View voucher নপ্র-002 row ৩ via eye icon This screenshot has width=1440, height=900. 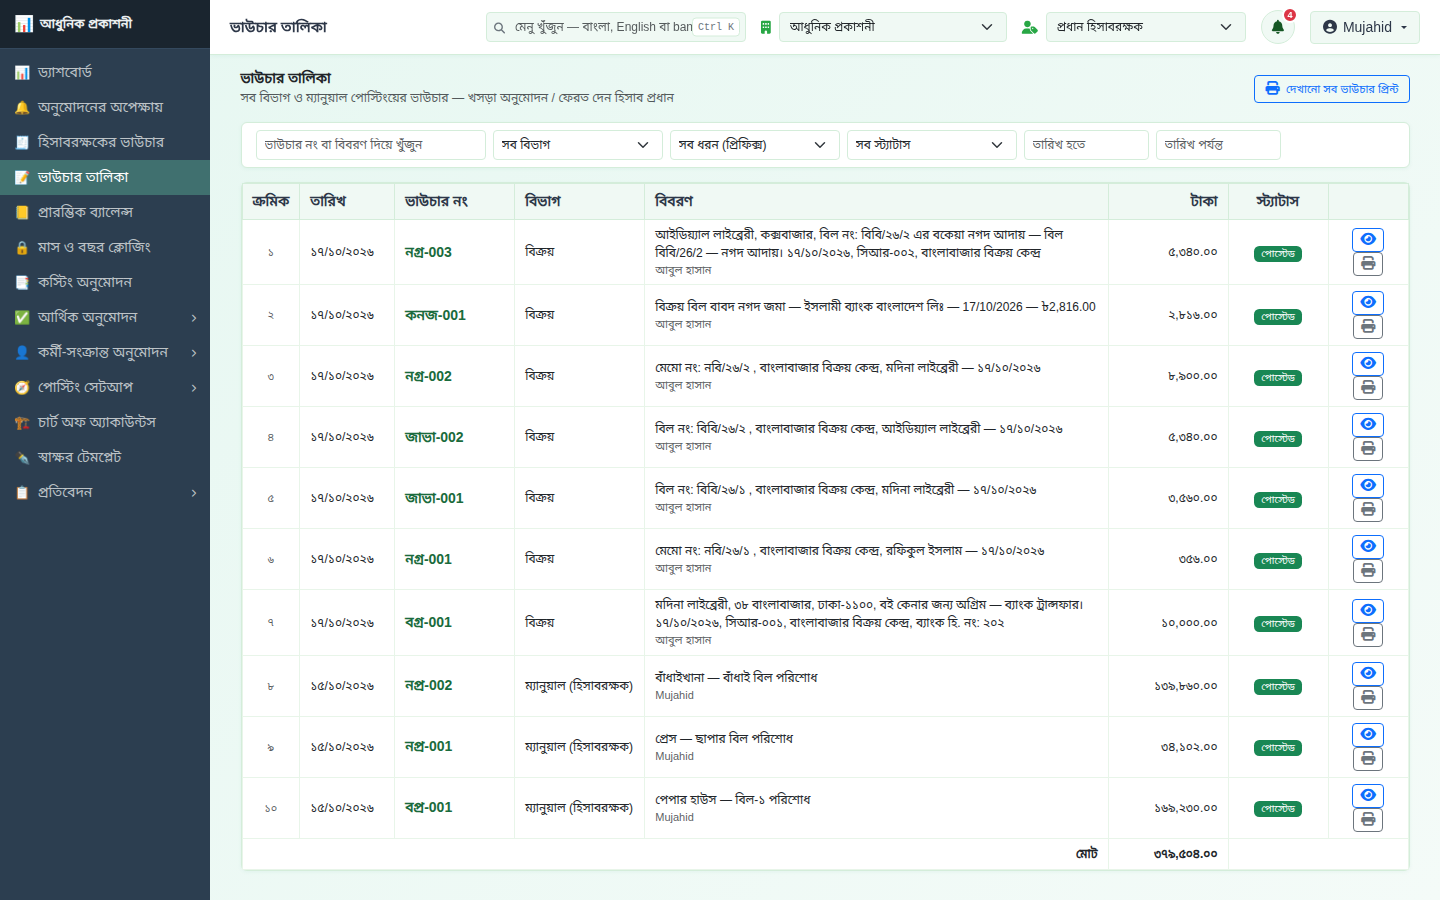tap(1368, 363)
